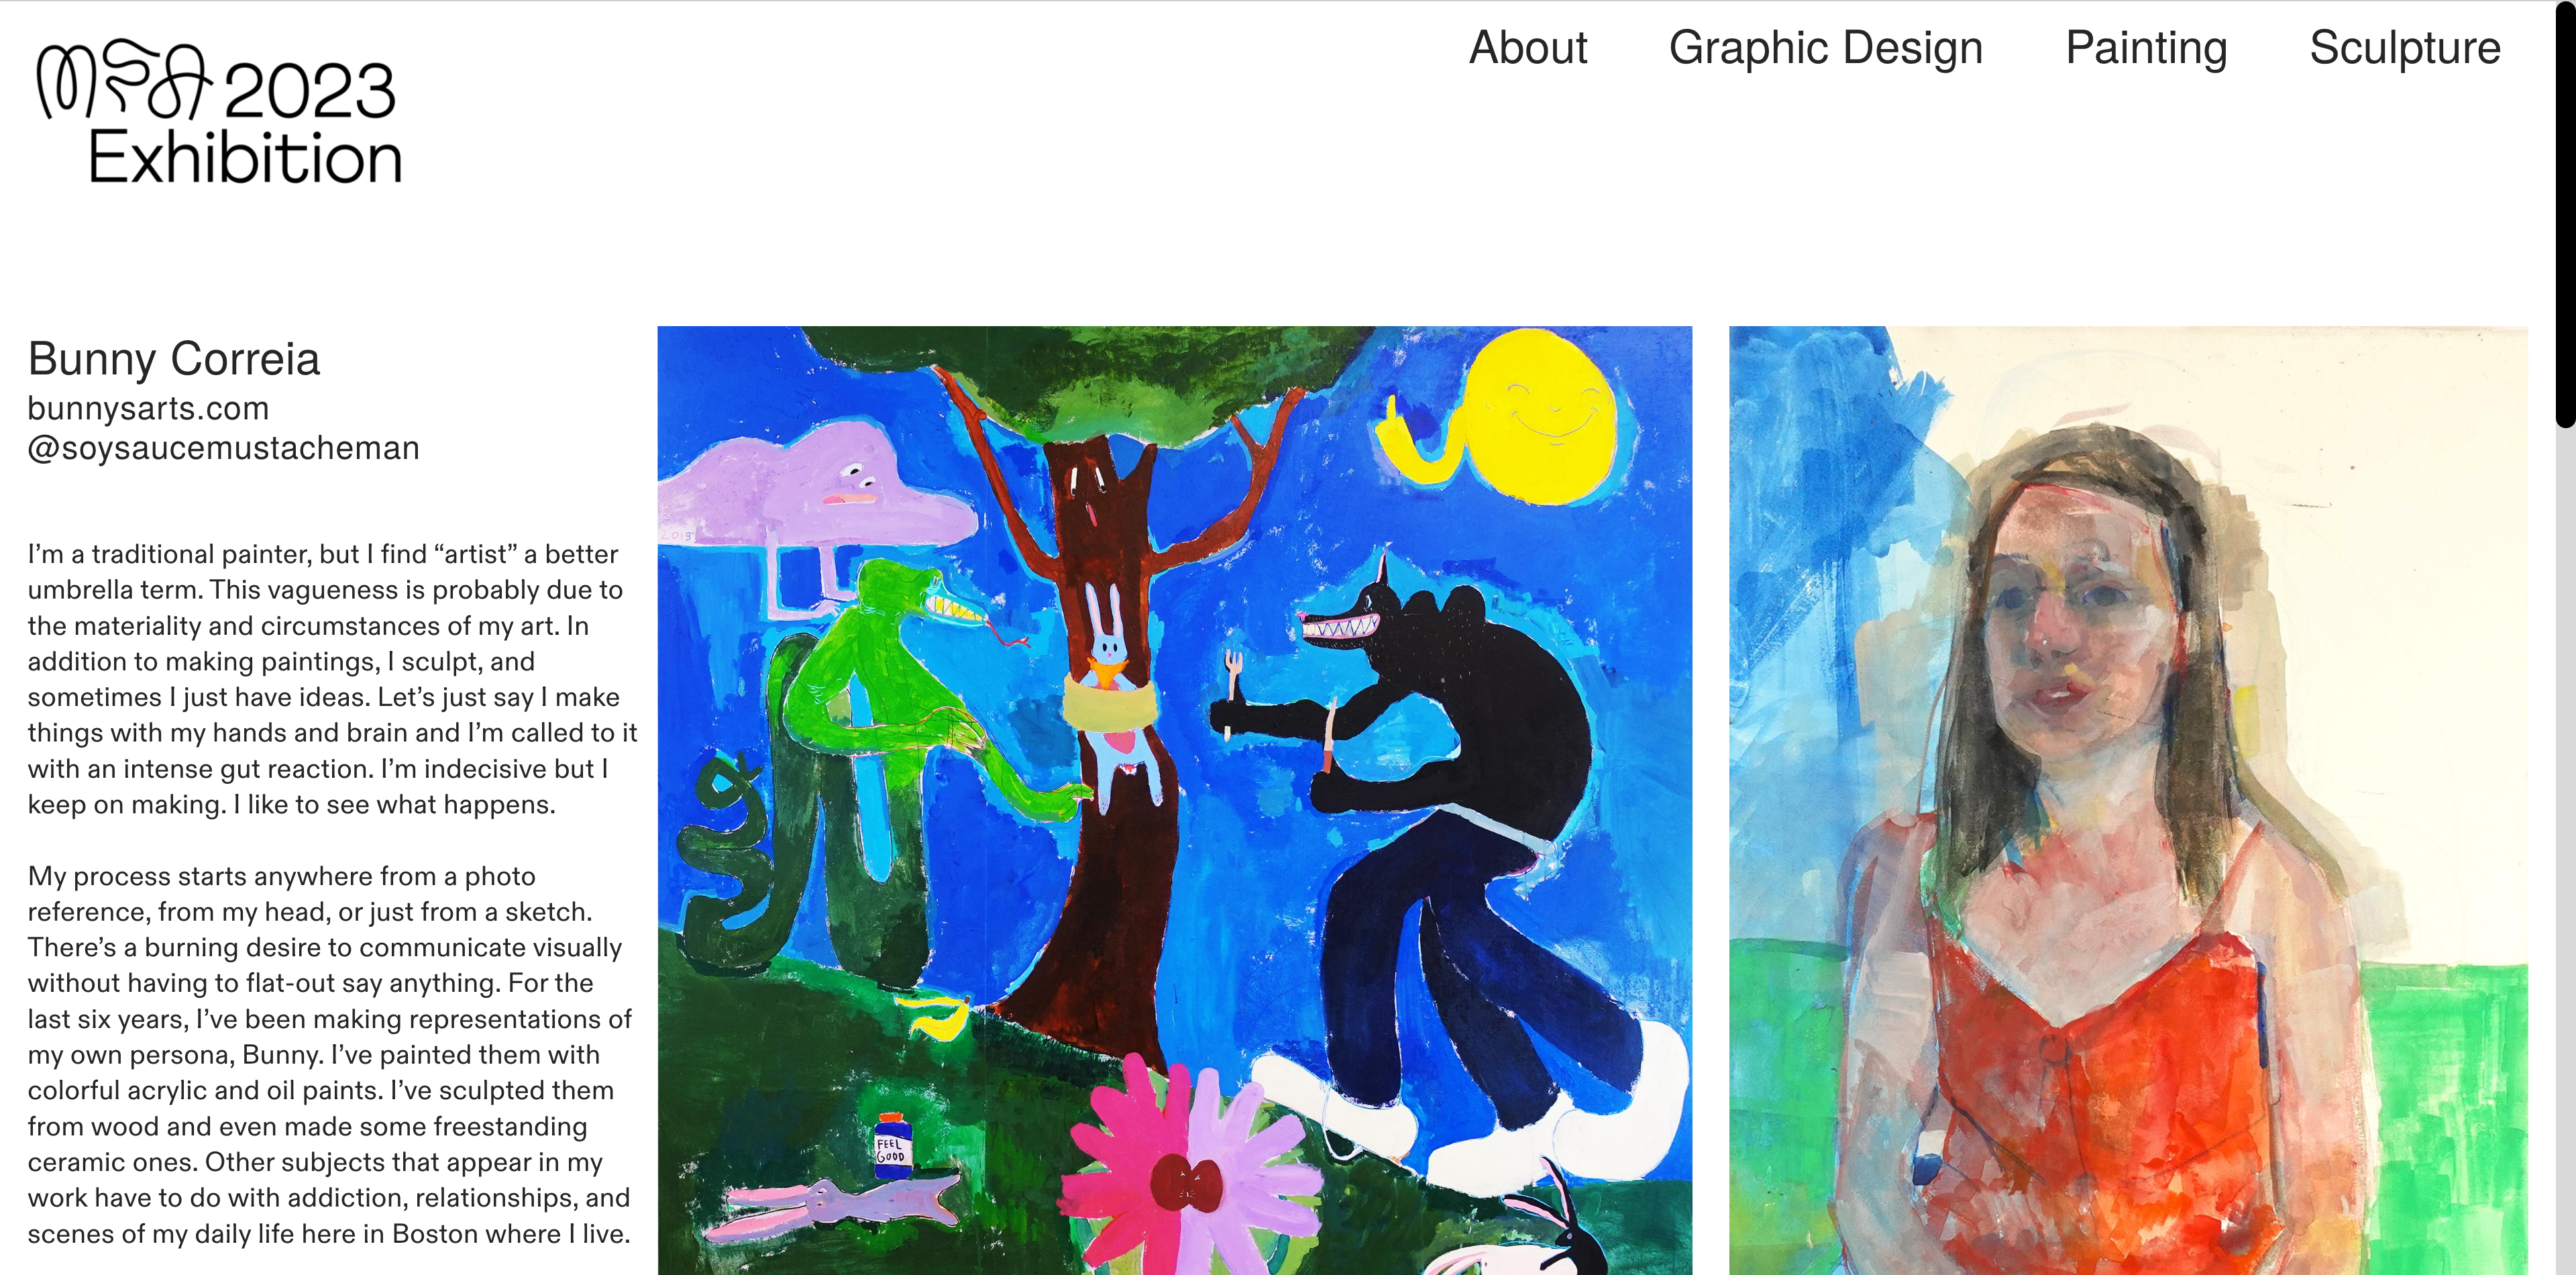Go to the Graphic Design section
The width and height of the screenshot is (2576, 1275).
tap(1825, 48)
